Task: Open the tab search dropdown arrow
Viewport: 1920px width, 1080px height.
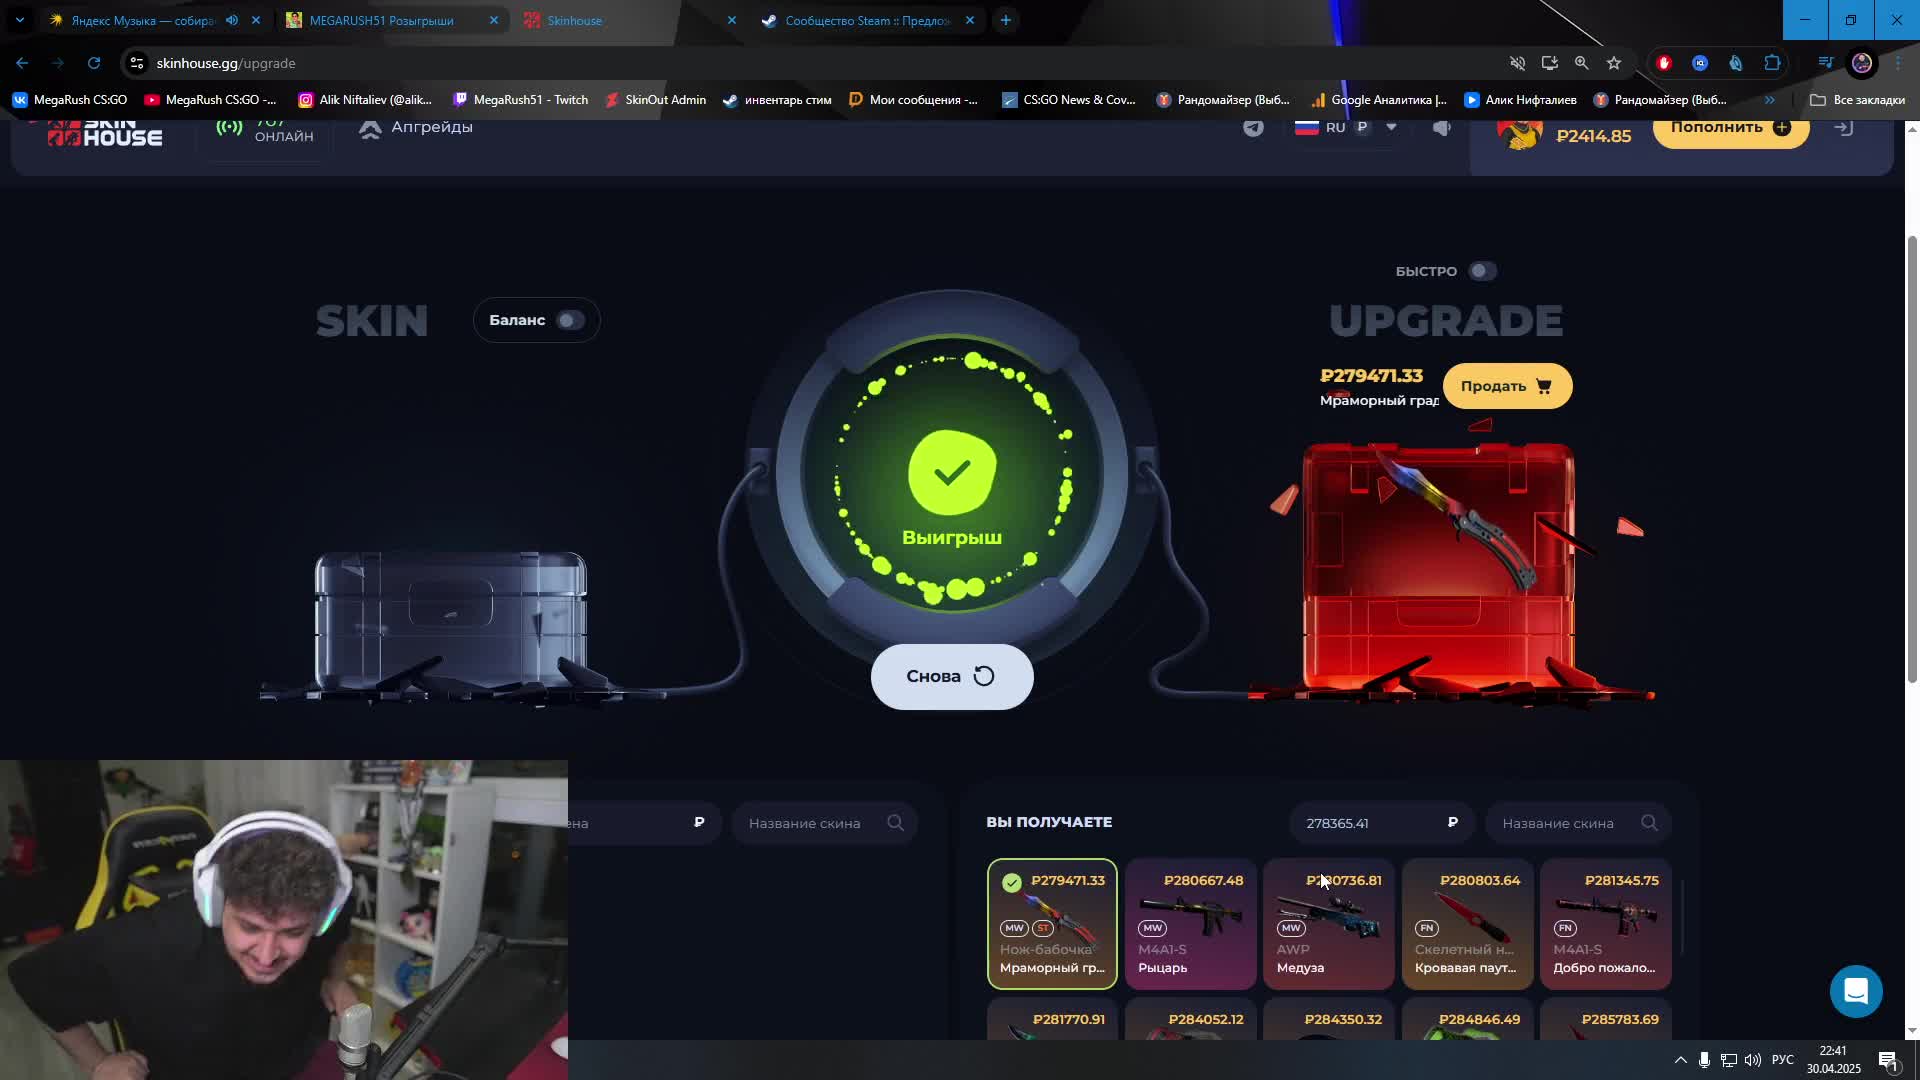Action: [19, 20]
